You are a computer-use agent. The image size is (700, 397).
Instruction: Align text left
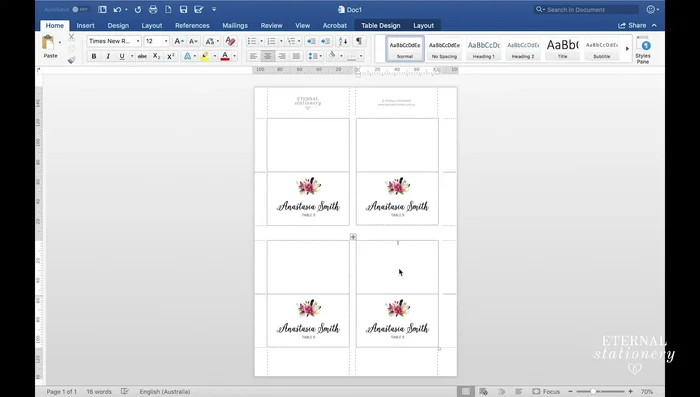click(253, 56)
